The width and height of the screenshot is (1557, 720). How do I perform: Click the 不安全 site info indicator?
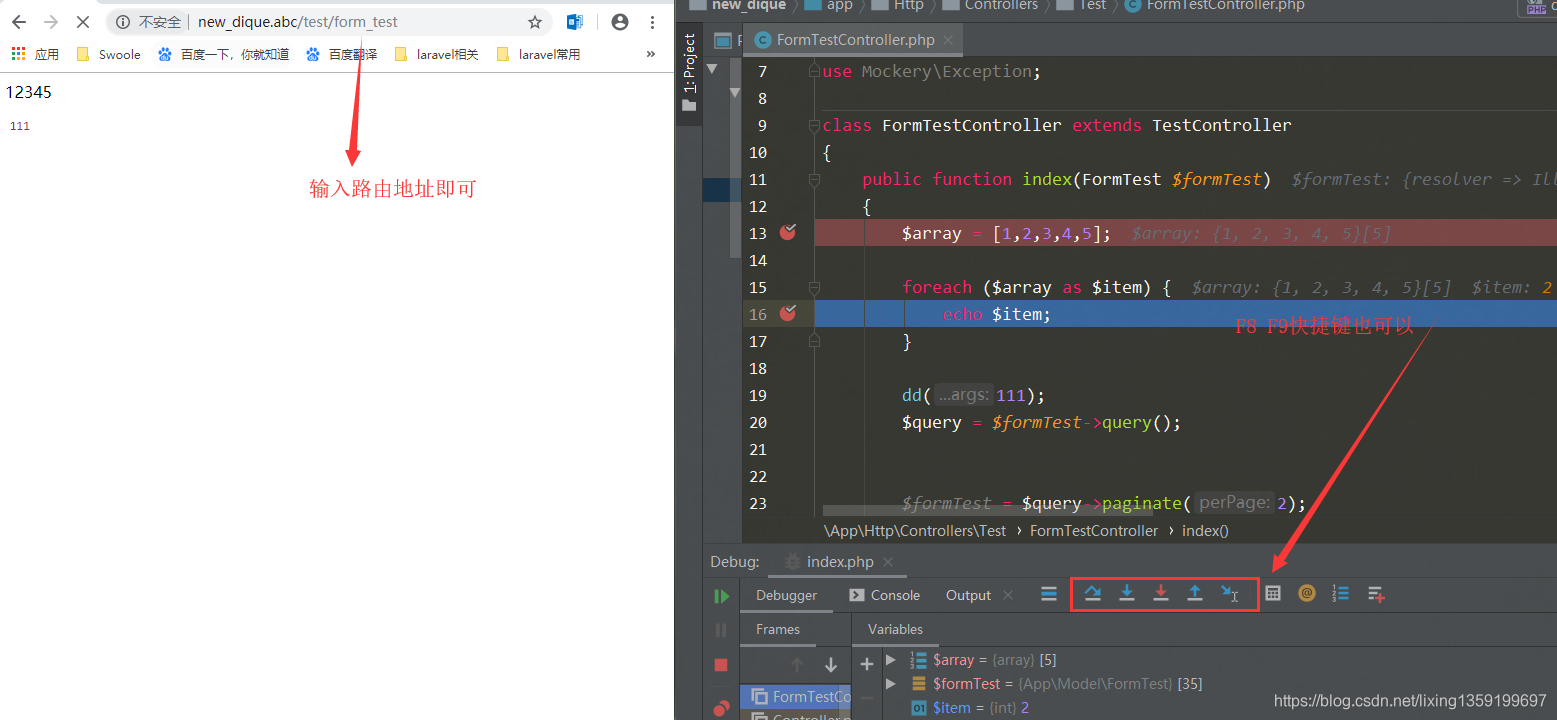(x=148, y=22)
